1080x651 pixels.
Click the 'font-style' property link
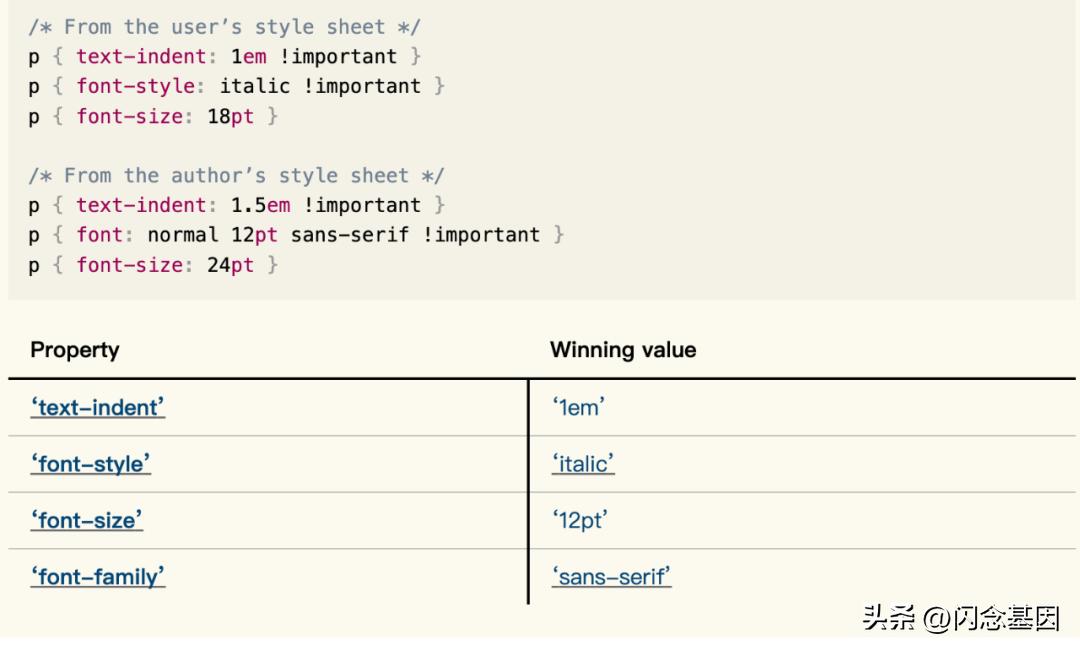coord(91,464)
